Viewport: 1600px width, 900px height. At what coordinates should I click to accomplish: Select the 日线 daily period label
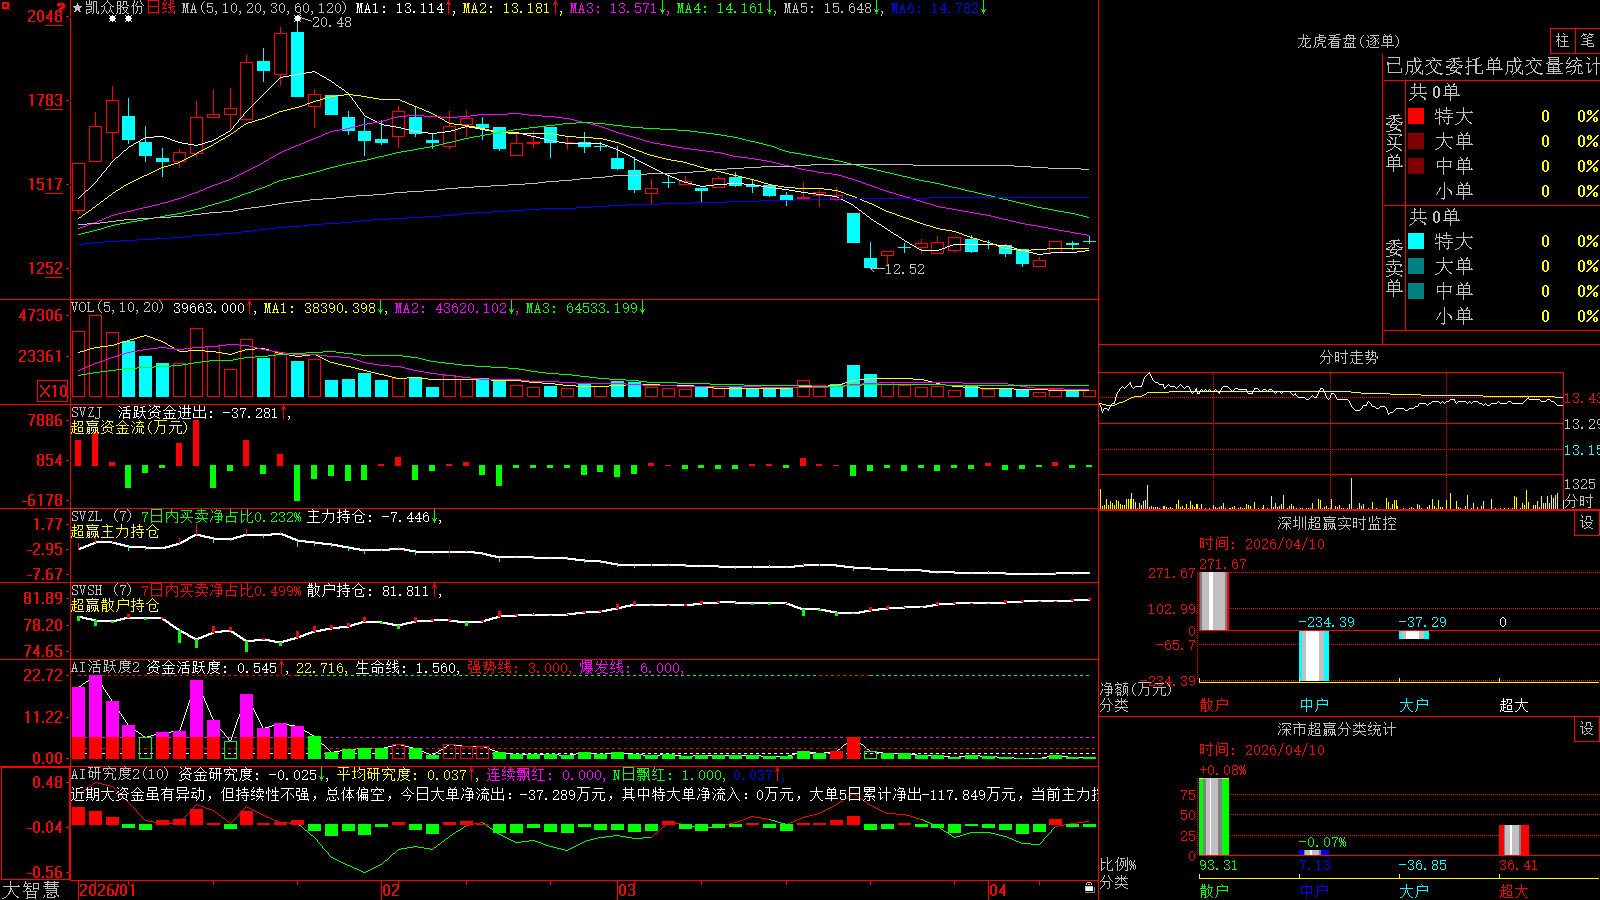tap(161, 8)
